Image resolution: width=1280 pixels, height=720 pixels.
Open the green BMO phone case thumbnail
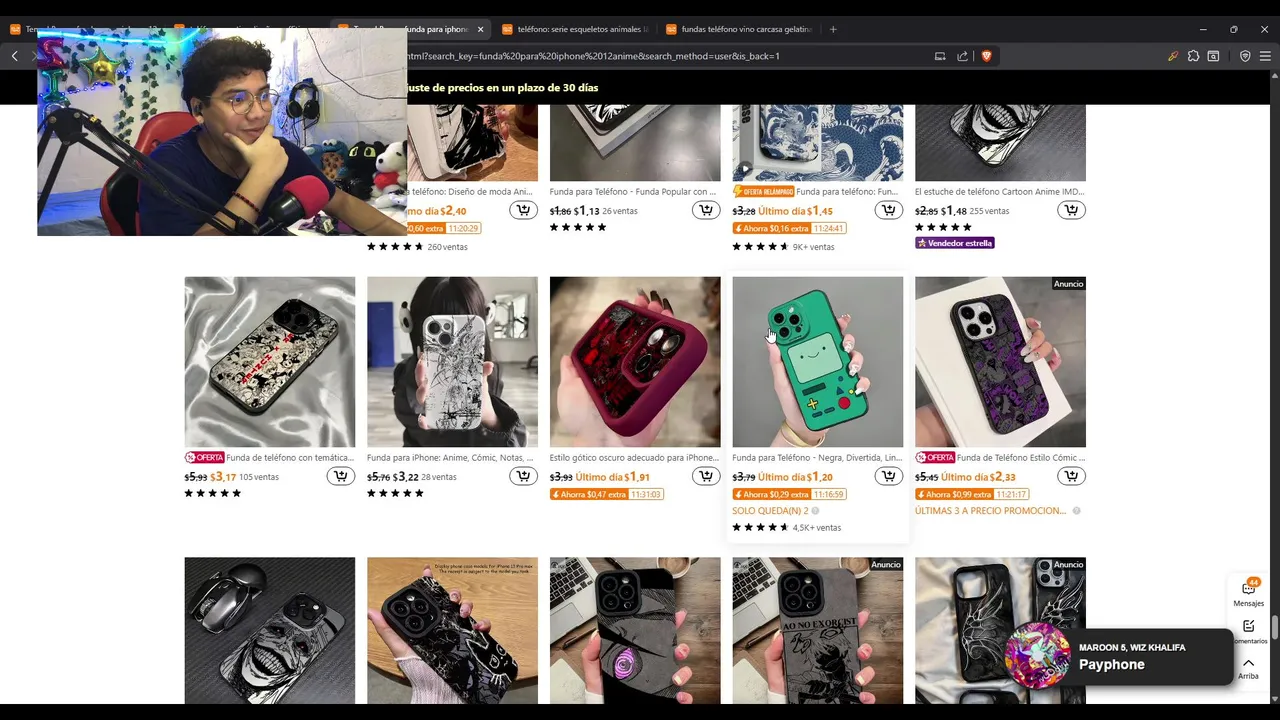817,362
